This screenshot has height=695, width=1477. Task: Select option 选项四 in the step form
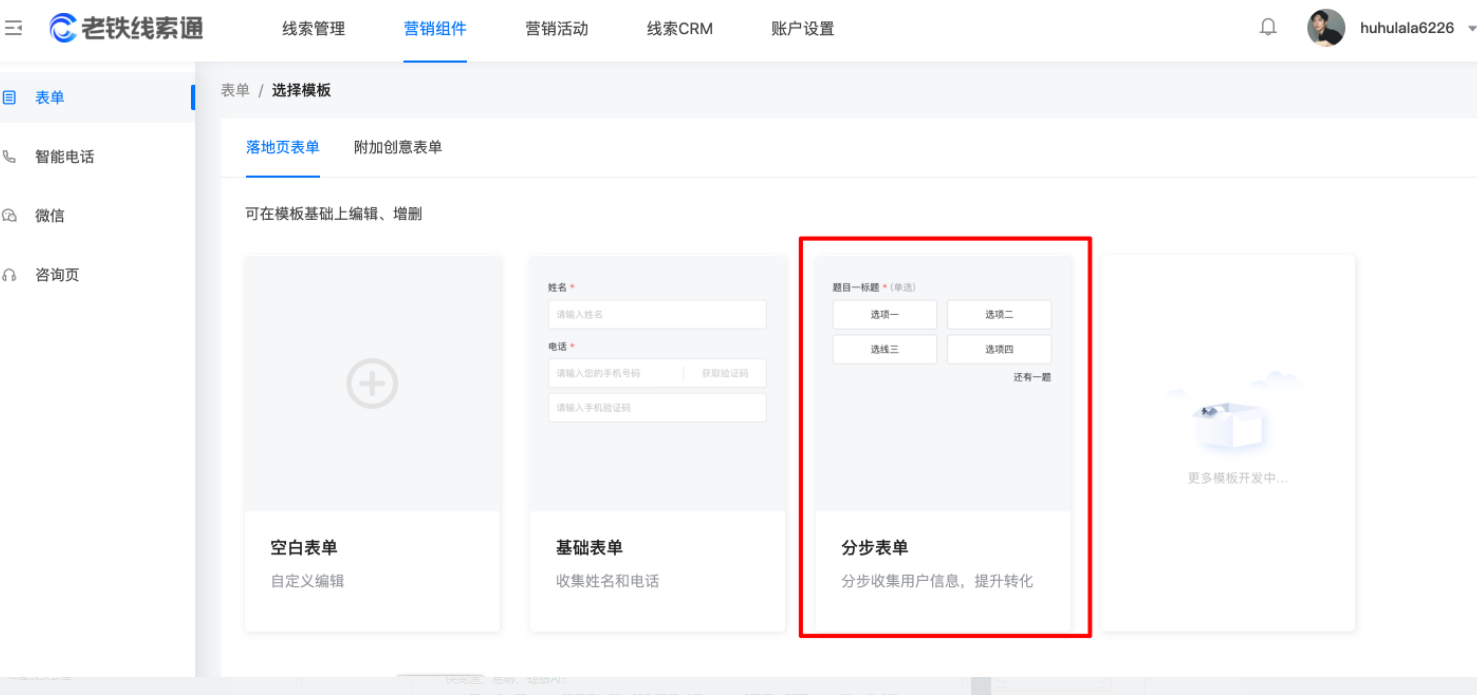click(999, 349)
